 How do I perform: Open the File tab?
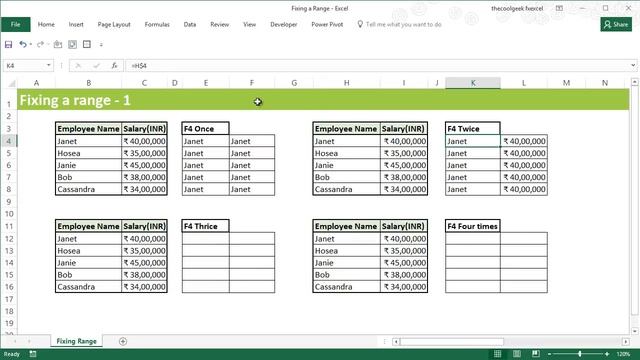tap(16, 24)
